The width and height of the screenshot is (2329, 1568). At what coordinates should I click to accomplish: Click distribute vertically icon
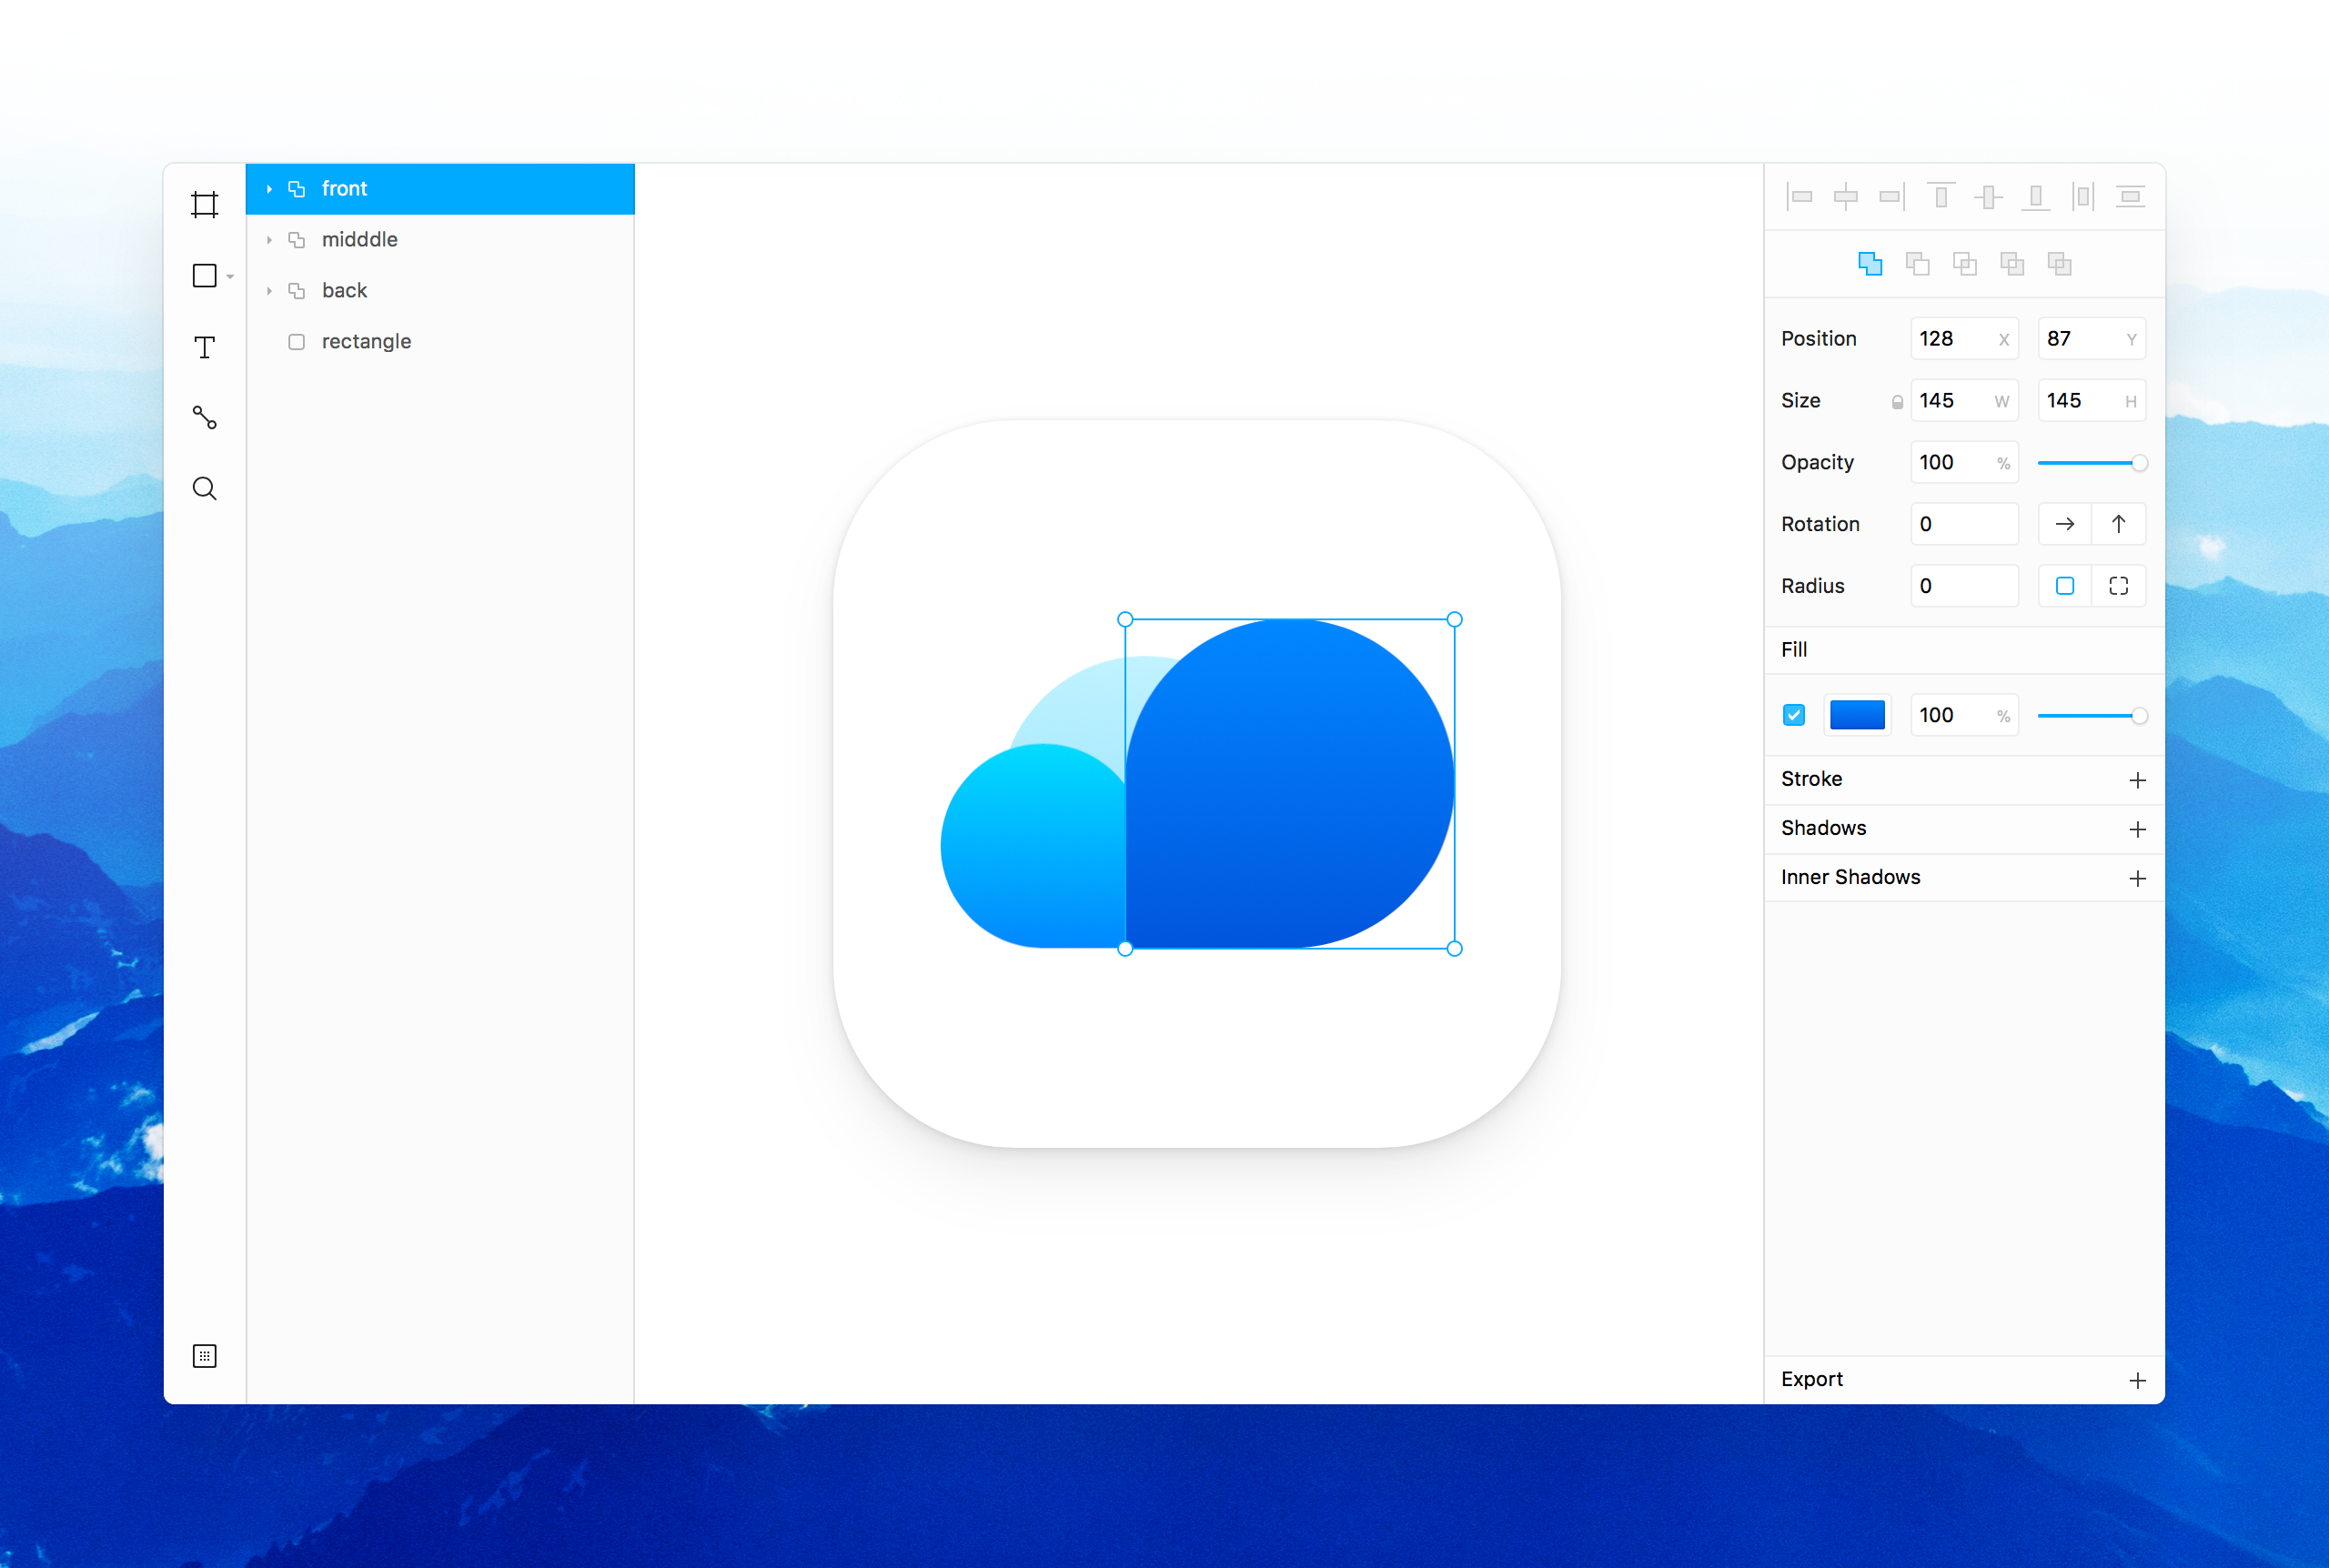point(2130,197)
